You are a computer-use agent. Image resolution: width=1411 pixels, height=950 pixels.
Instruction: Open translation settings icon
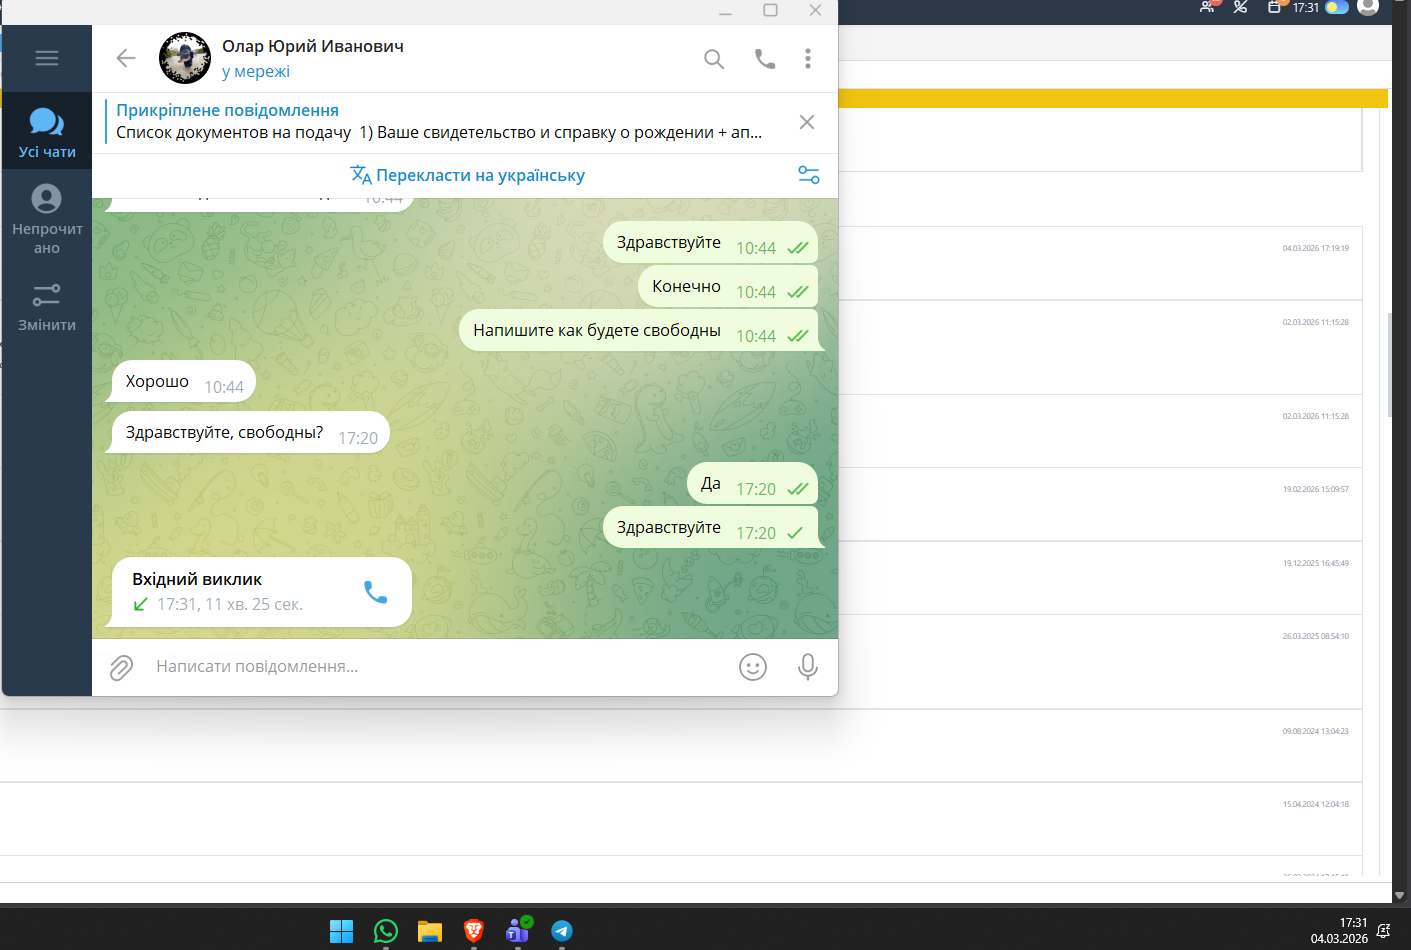pos(809,175)
